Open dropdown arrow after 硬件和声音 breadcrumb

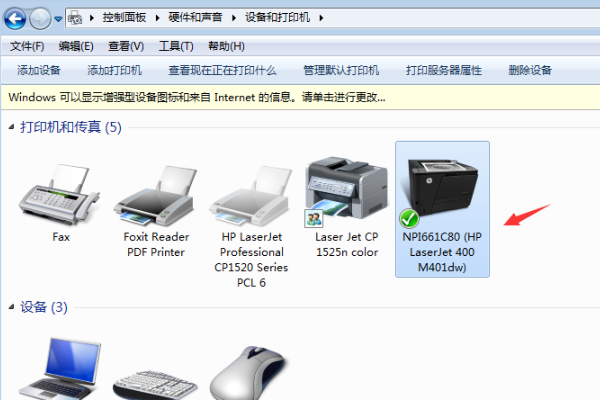pos(234,18)
